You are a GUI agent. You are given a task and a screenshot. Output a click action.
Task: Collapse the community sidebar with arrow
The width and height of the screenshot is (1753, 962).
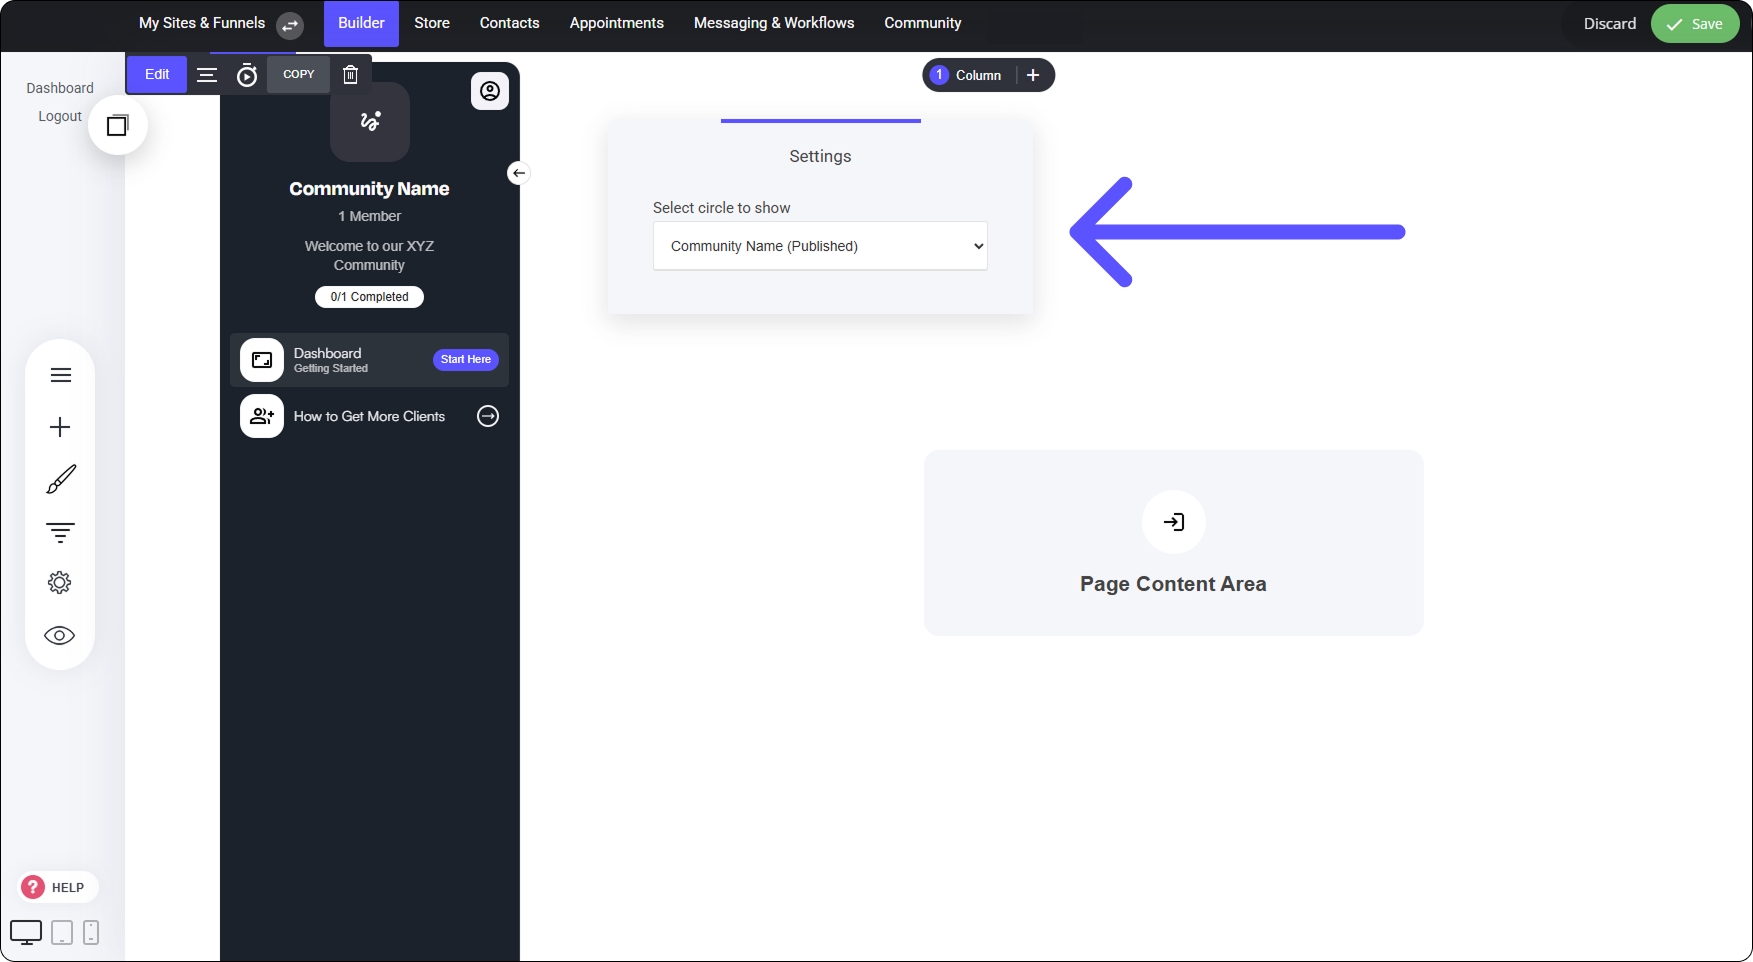(518, 173)
